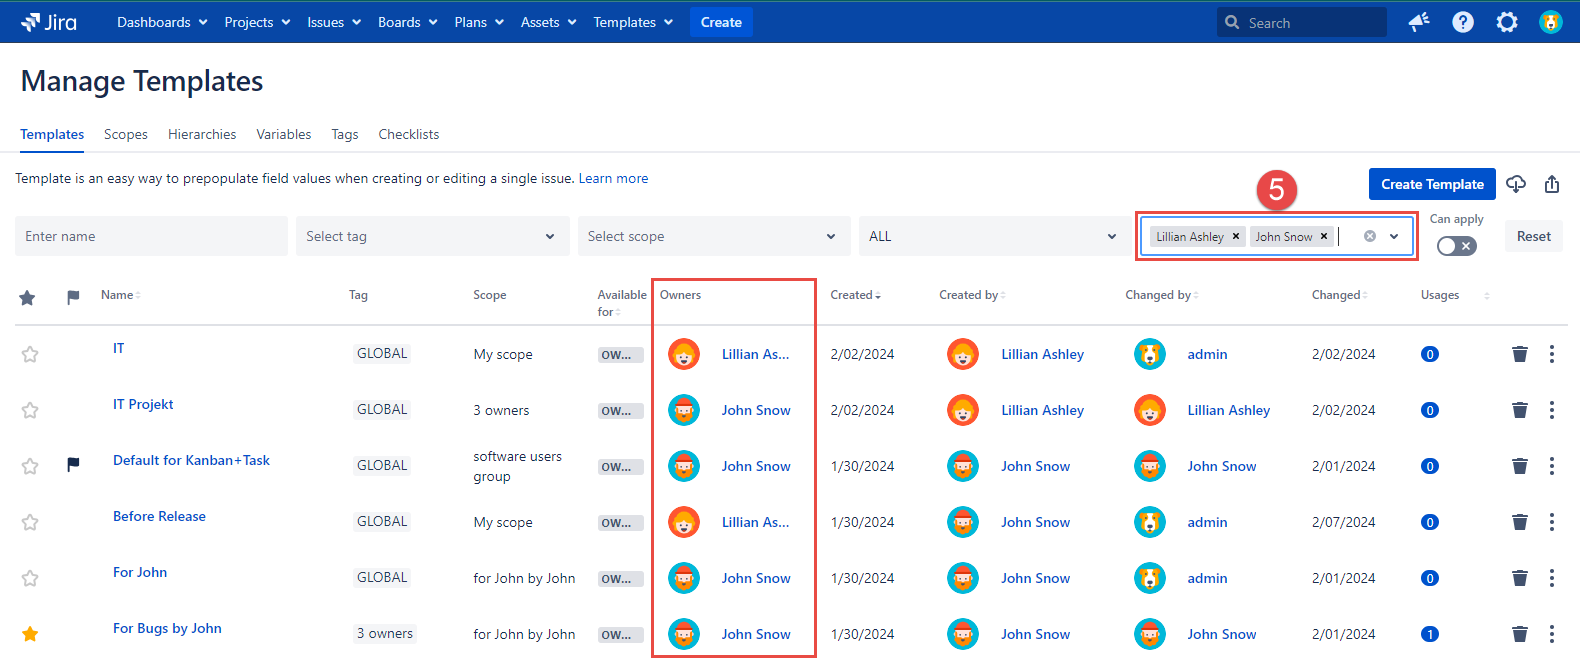Click the notifications megaphone icon
This screenshot has height=663, width=1580.
tap(1419, 22)
